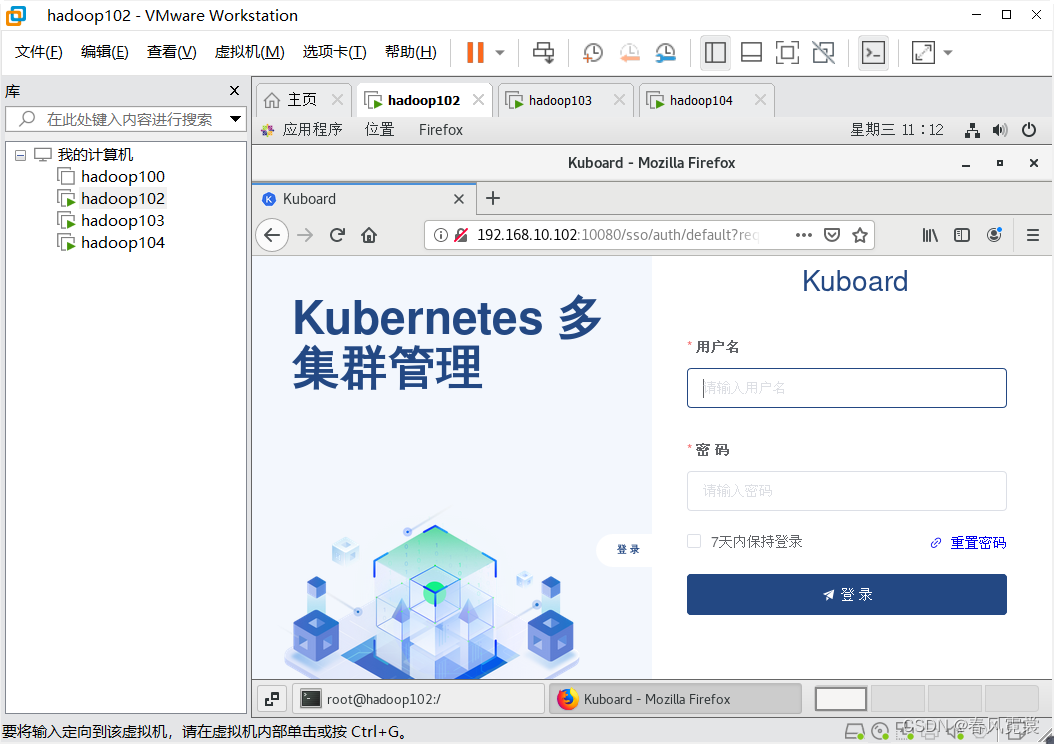Switch to root@hadoop102 terminal in taskbar
The image size is (1054, 744).
pyautogui.click(x=418, y=699)
